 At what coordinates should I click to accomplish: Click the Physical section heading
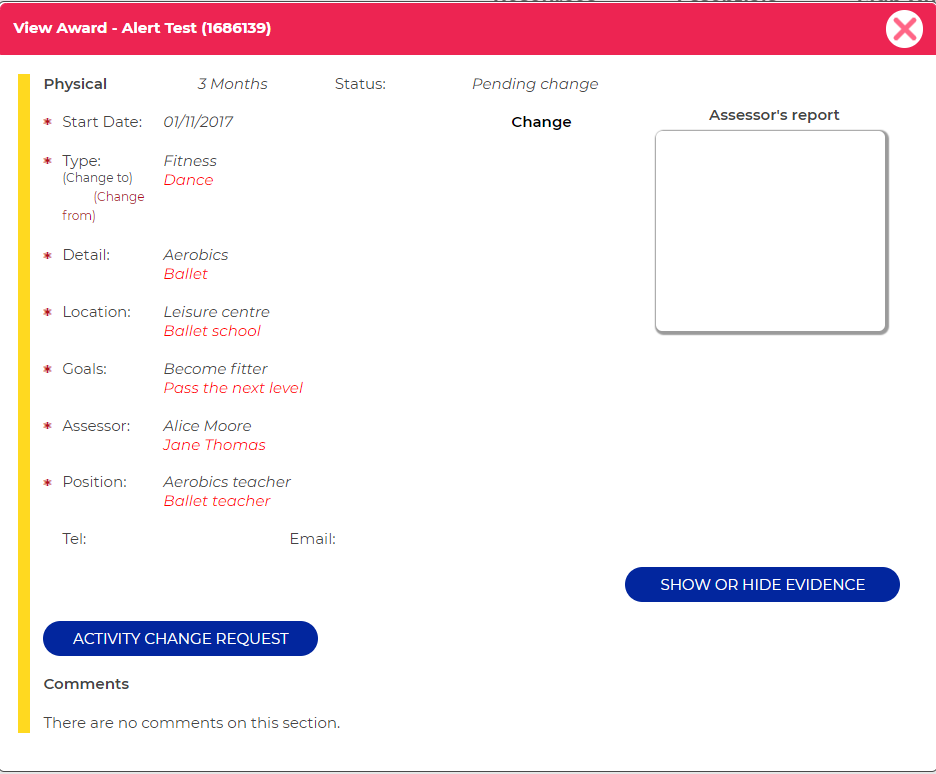click(75, 84)
